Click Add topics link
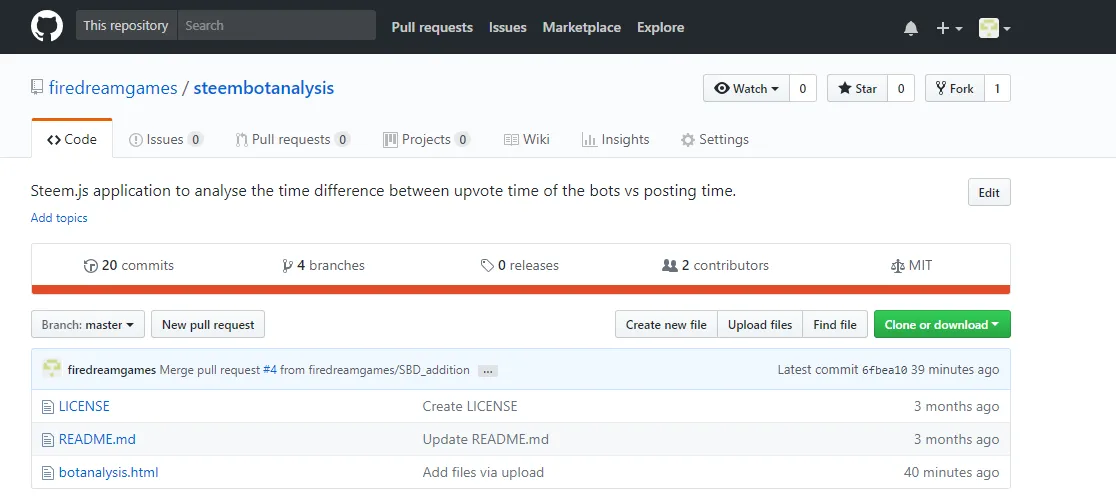Viewport: 1116px width, 497px height. pyautogui.click(x=59, y=218)
